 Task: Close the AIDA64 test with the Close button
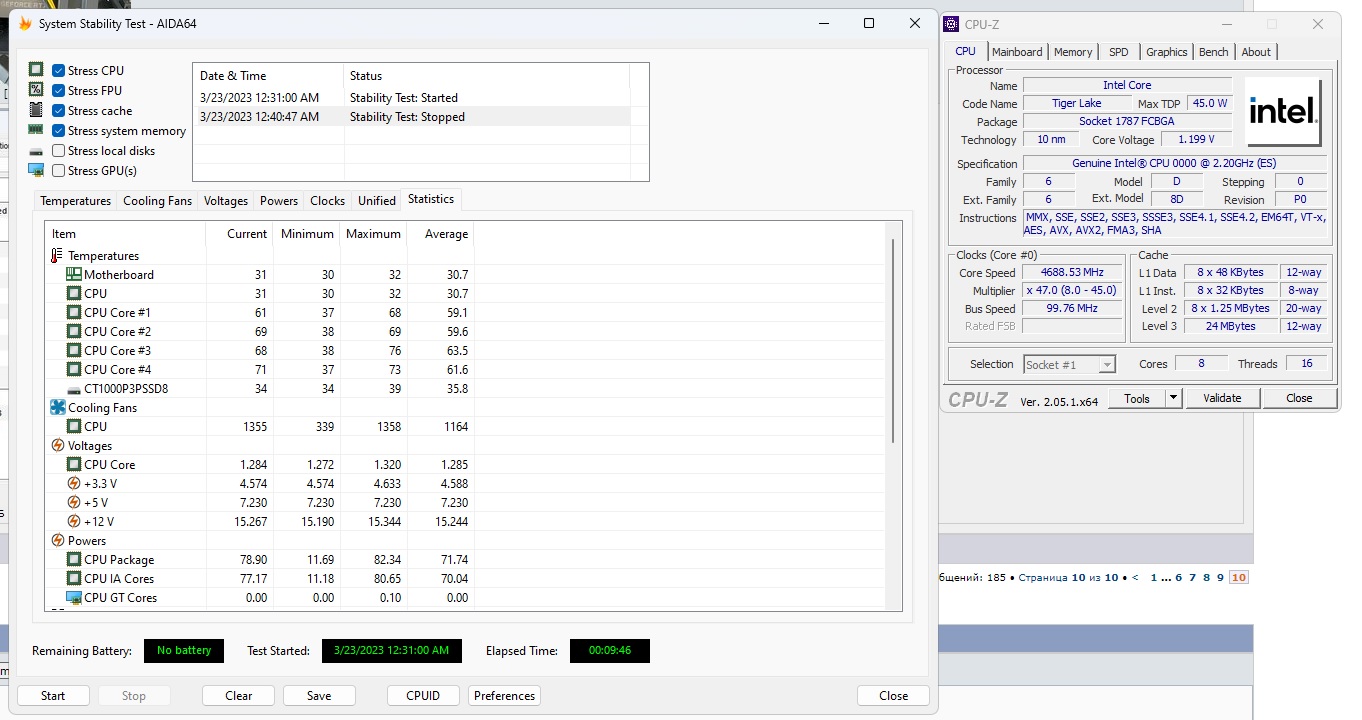pos(893,696)
